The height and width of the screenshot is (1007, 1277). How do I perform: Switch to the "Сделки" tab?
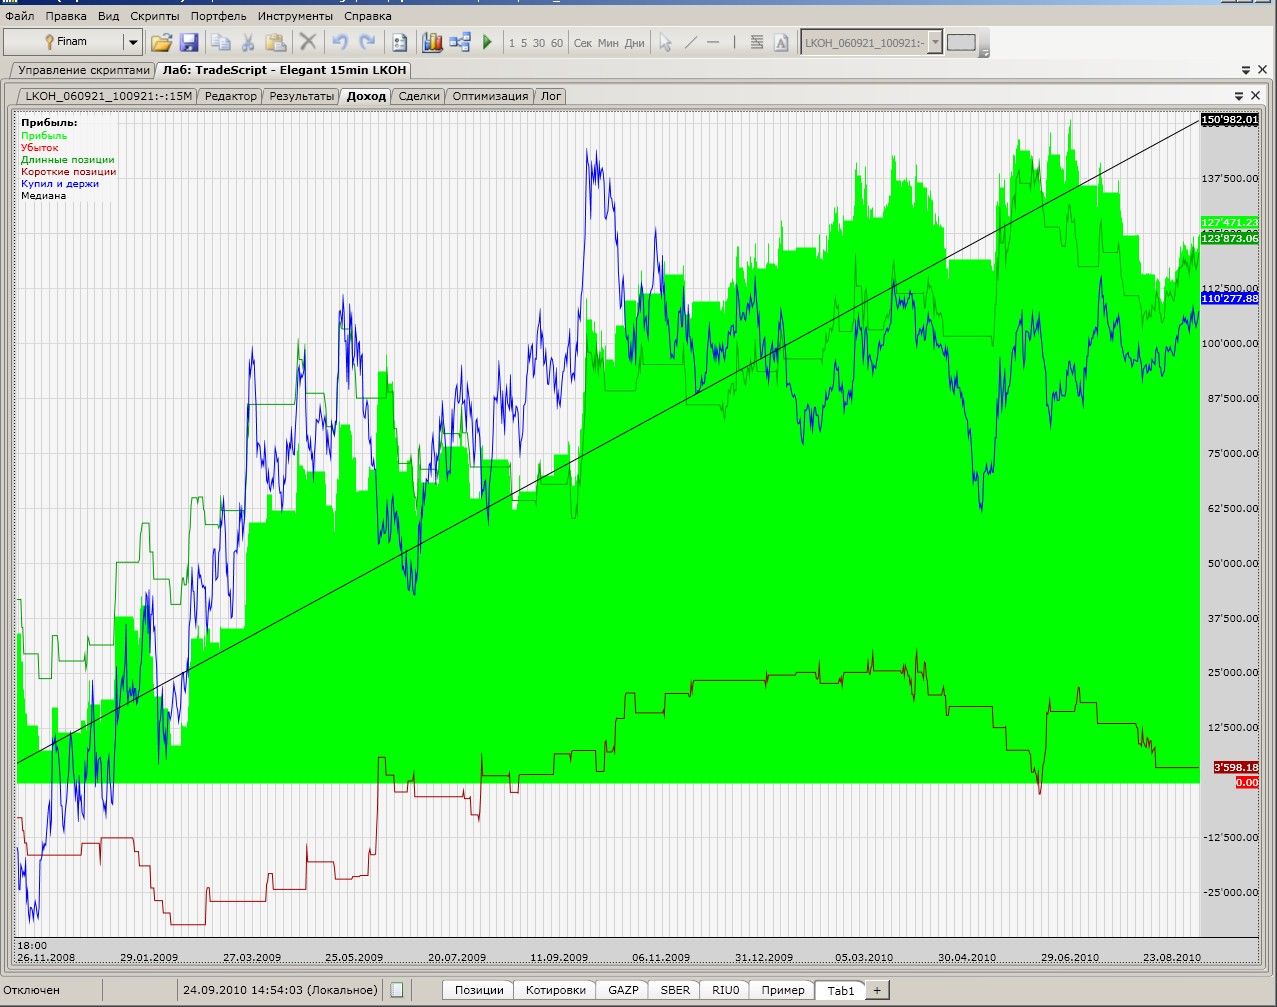pos(419,96)
